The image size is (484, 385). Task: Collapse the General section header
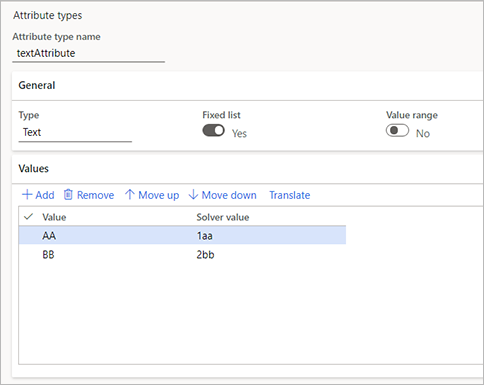tap(248, 85)
